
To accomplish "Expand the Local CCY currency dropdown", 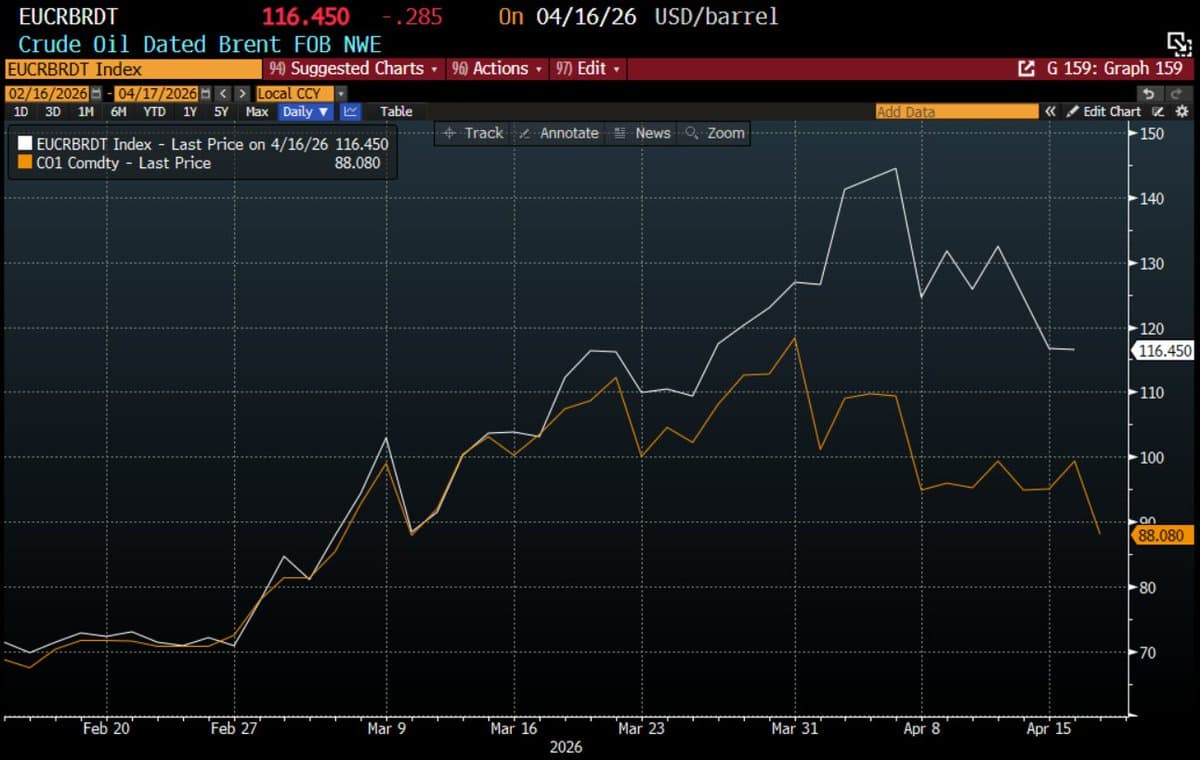I will coord(341,94).
